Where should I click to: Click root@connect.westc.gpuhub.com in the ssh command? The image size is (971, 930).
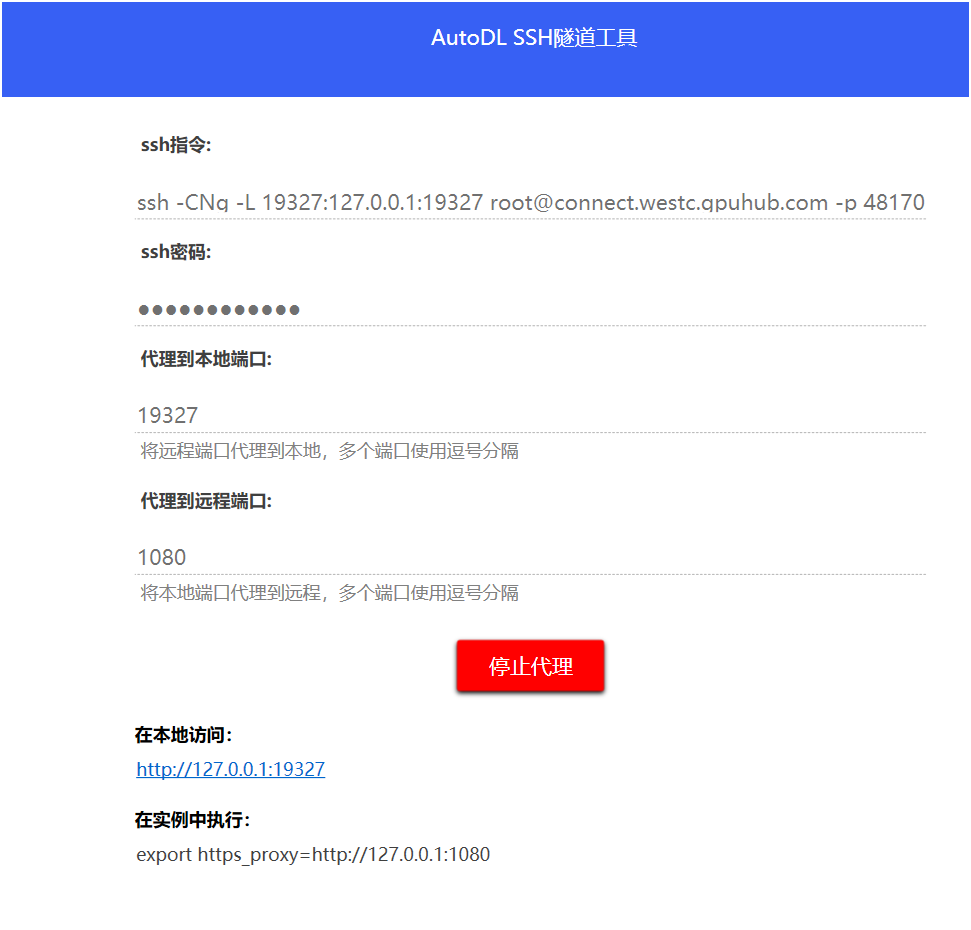pos(658,202)
